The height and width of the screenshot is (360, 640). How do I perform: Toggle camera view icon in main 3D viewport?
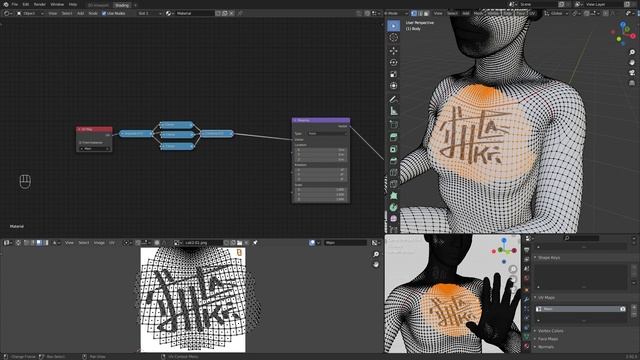(x=632, y=73)
